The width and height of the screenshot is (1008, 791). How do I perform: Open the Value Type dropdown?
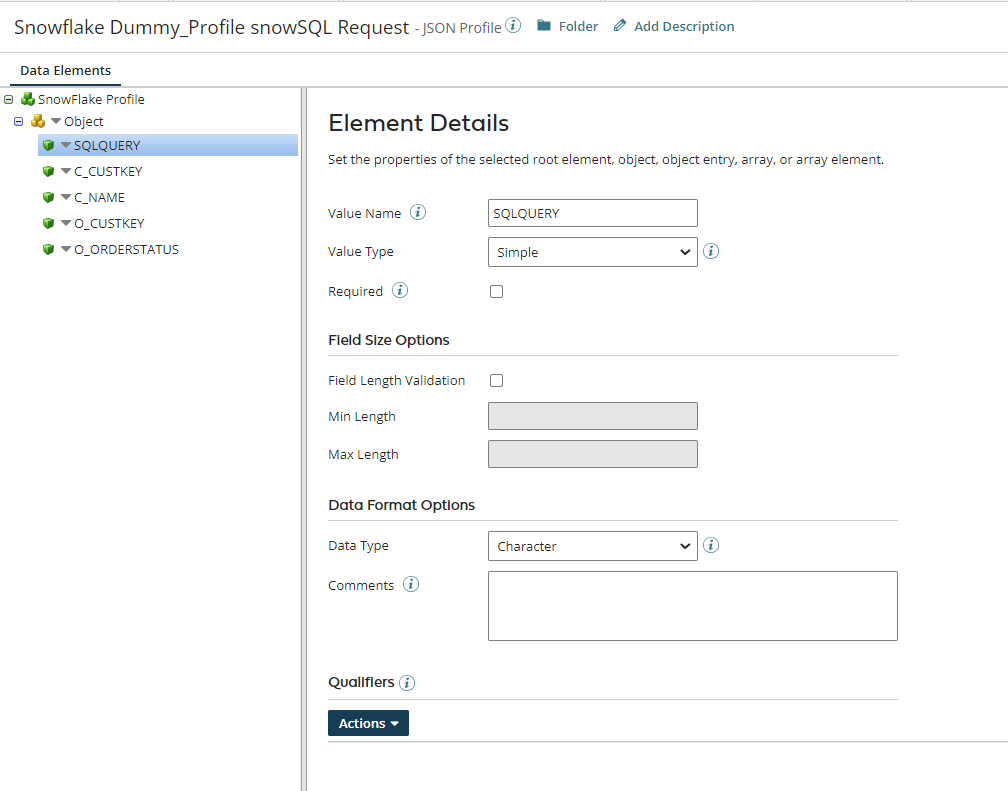click(592, 251)
